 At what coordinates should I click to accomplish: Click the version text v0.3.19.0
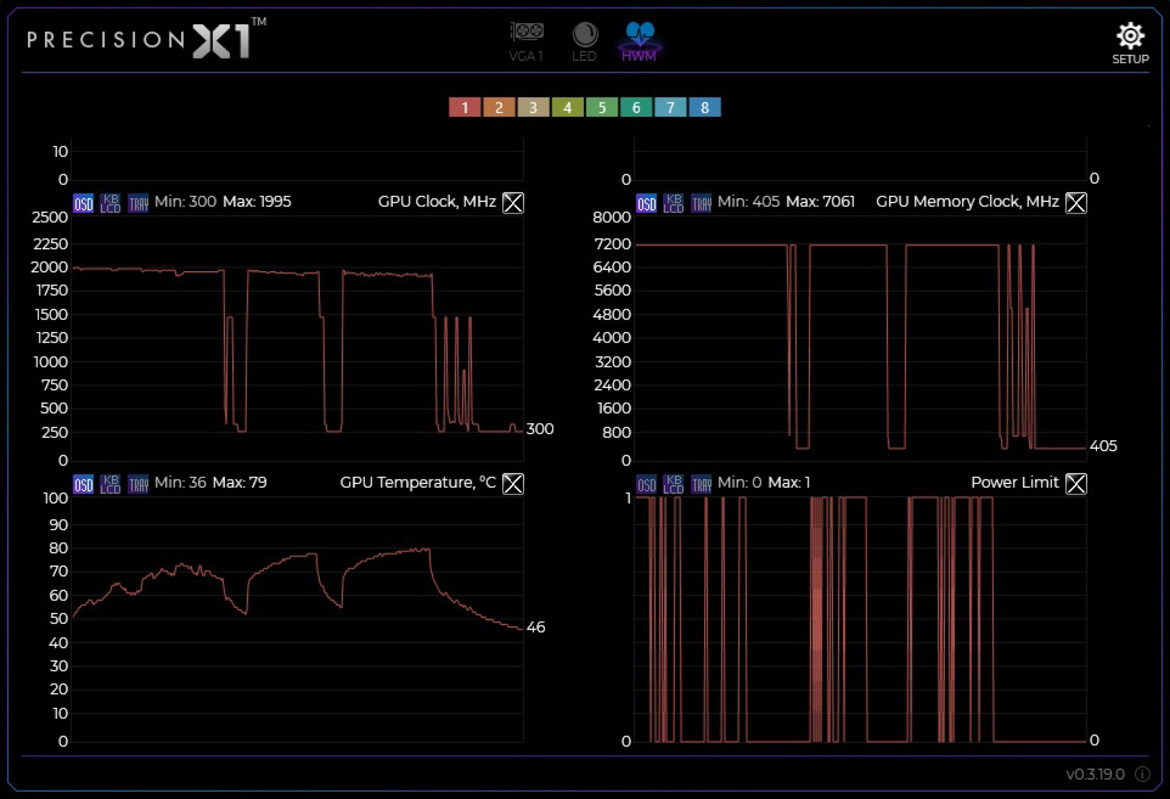[1095, 774]
